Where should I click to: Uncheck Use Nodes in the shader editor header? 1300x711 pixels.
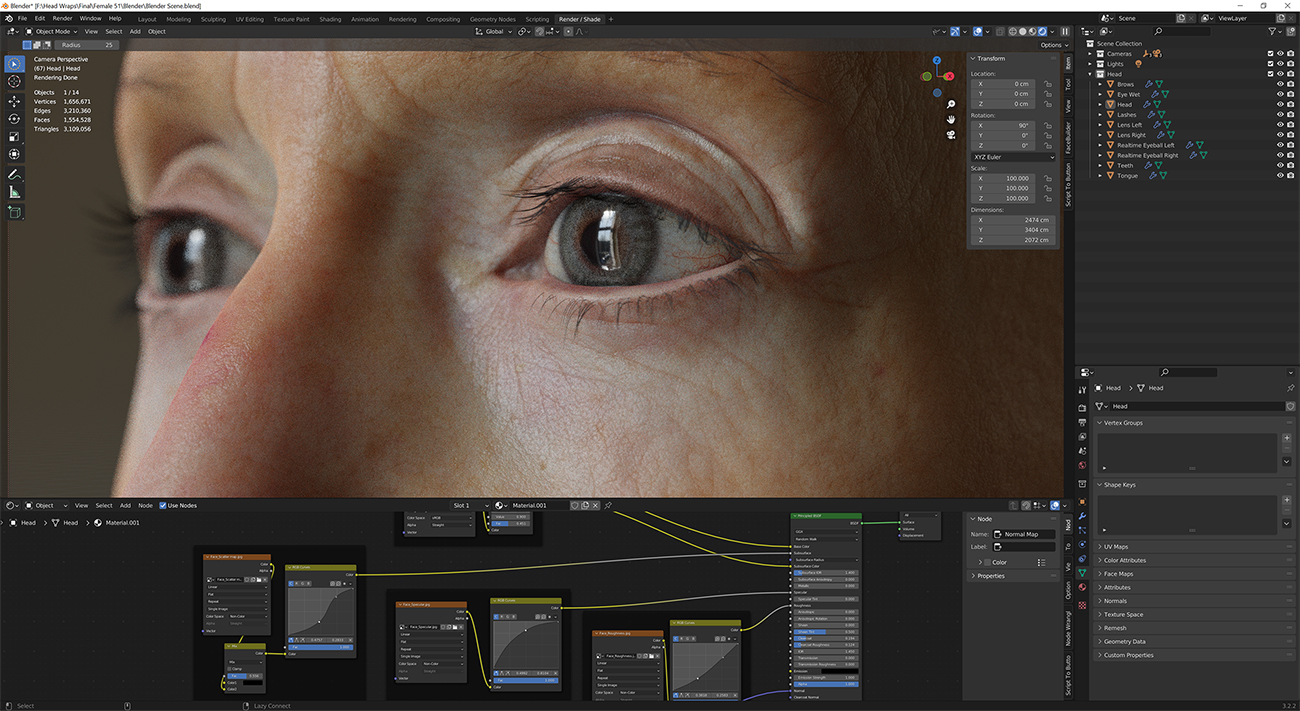[x=163, y=505]
